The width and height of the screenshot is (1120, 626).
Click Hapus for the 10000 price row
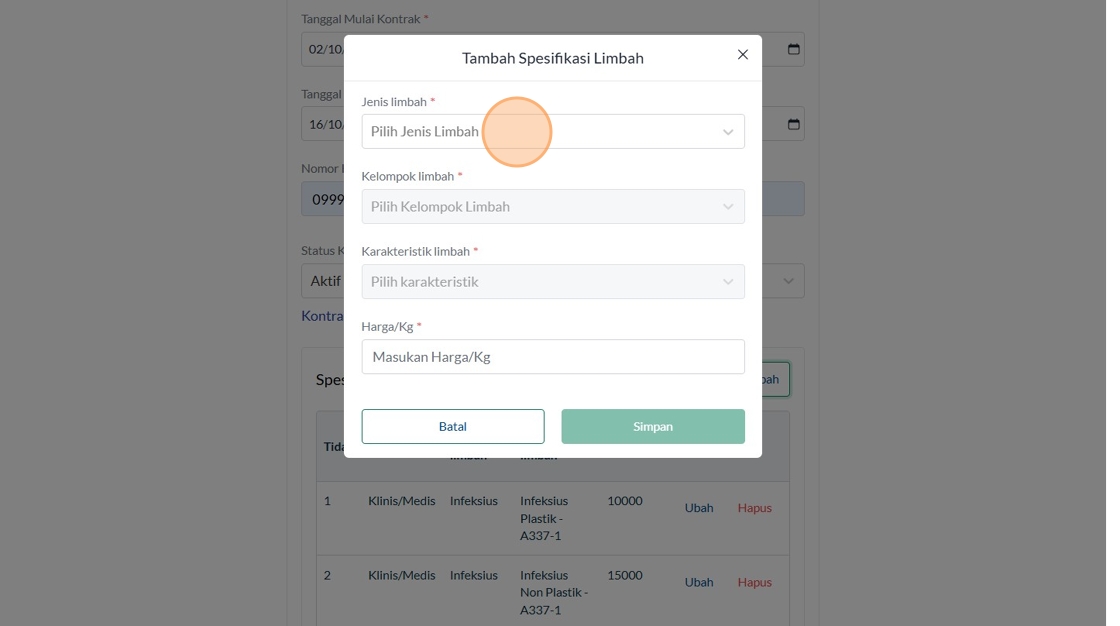[755, 508]
